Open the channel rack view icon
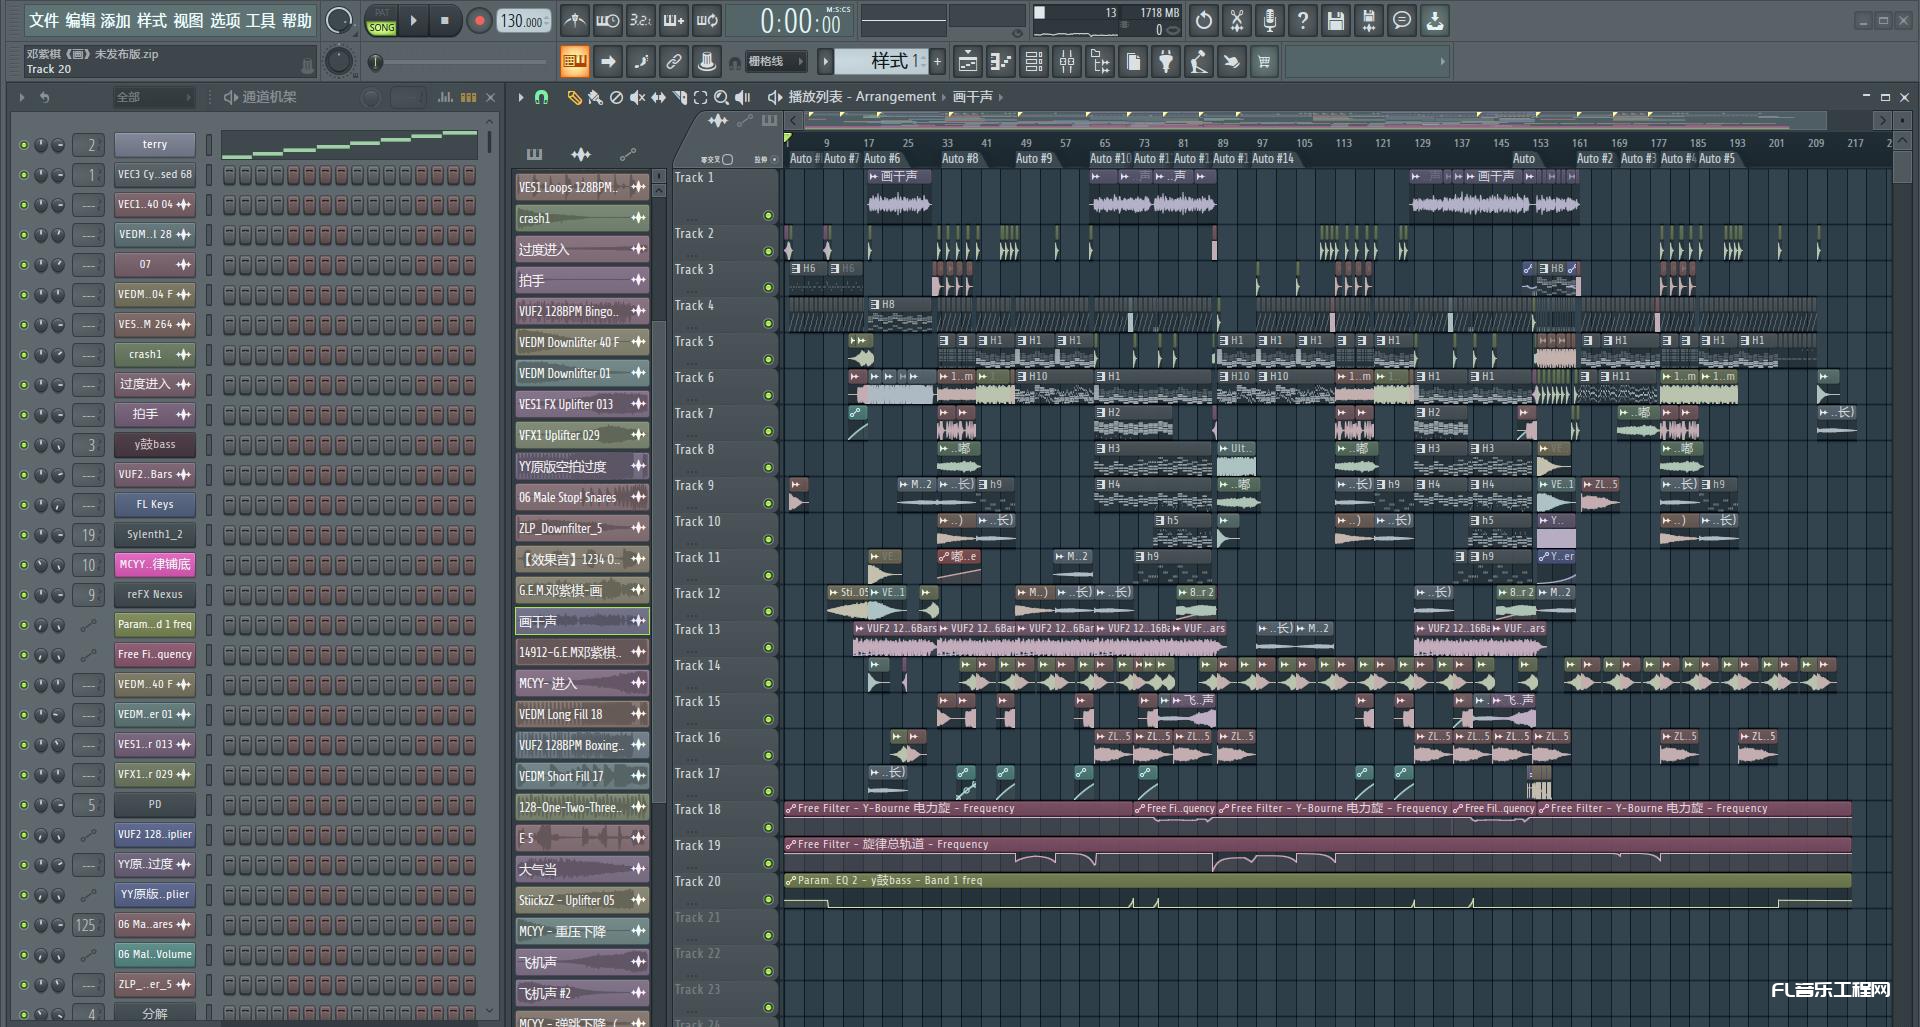The height and width of the screenshot is (1027, 1920). [x=1034, y=62]
